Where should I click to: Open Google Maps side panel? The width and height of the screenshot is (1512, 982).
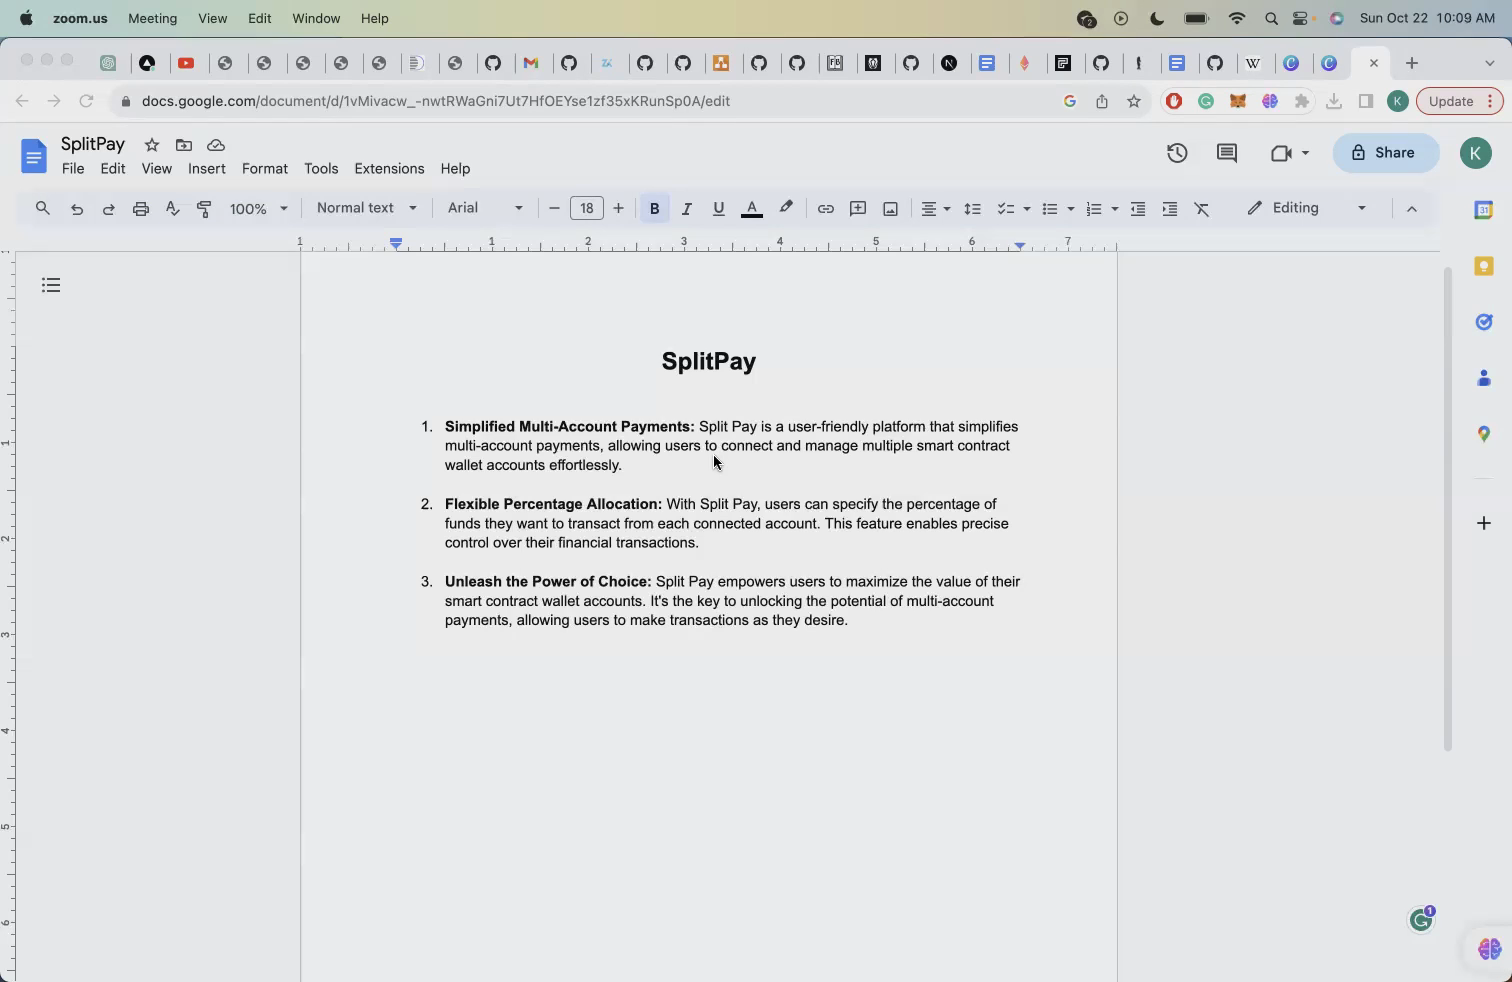1484,434
